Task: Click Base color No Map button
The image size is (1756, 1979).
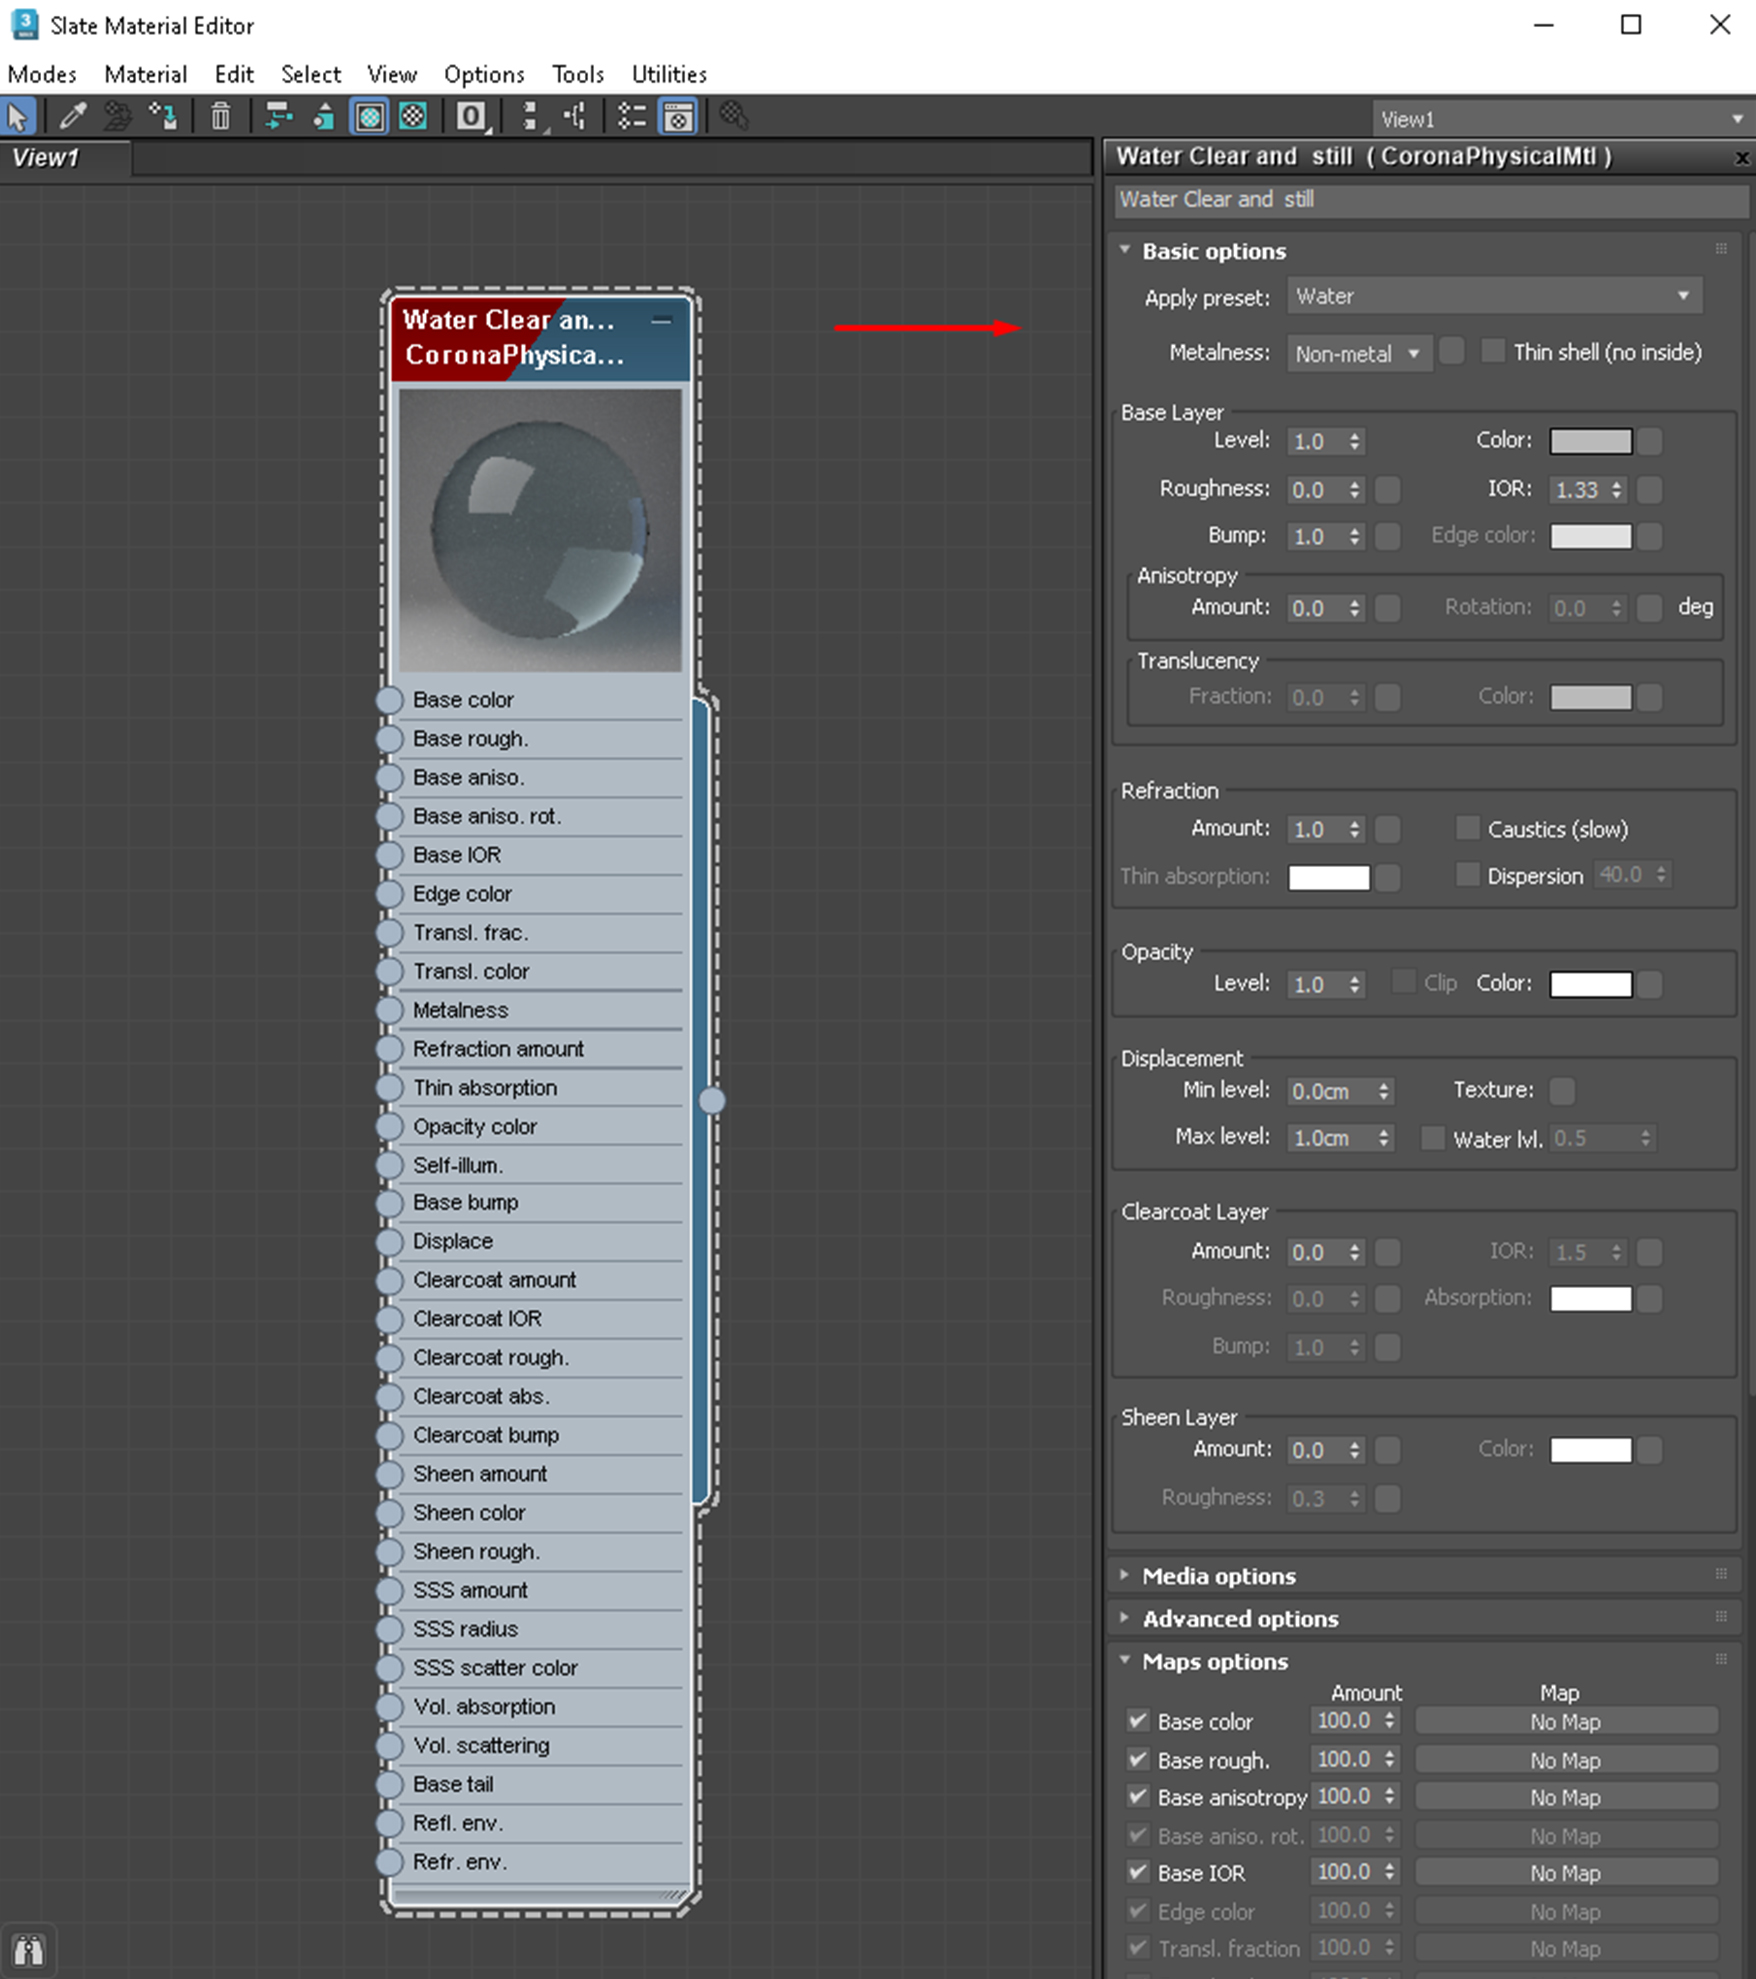Action: coord(1566,1721)
